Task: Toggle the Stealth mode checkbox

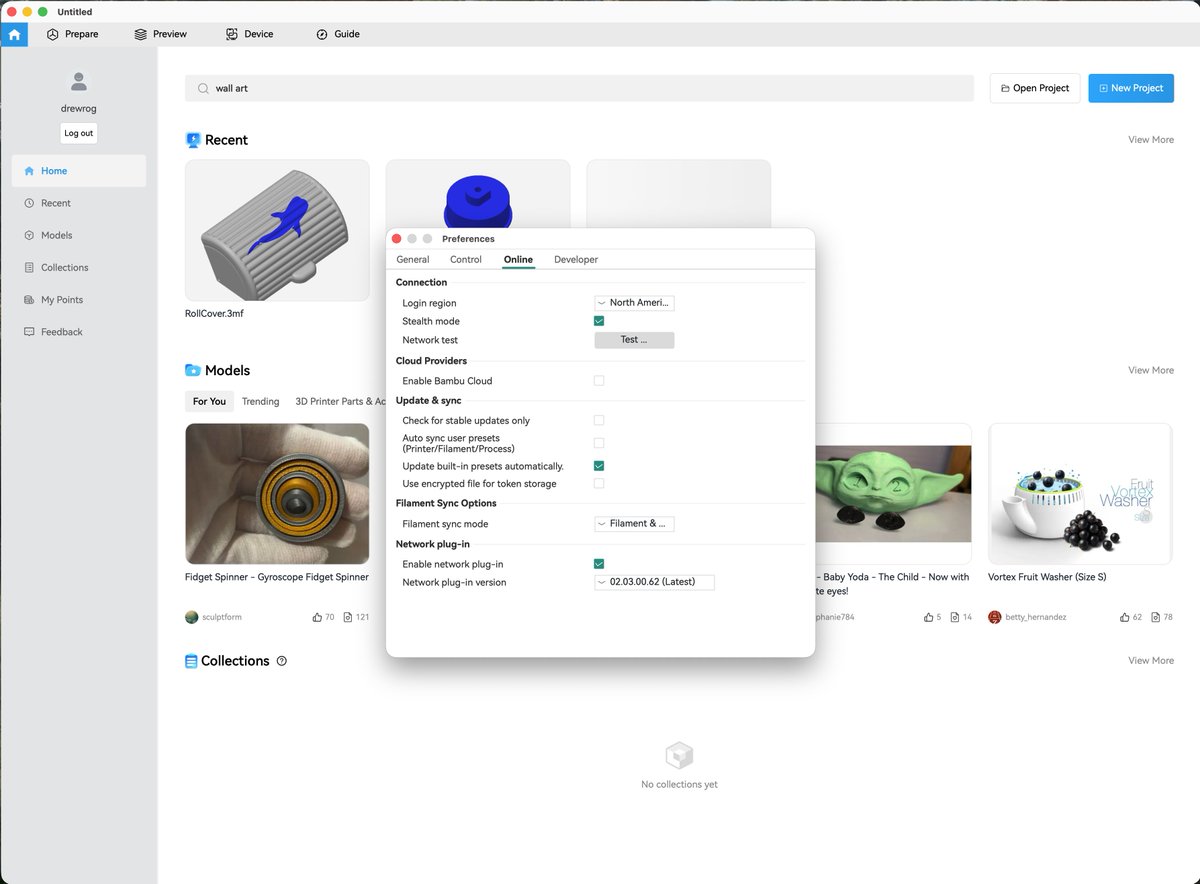Action: (599, 321)
